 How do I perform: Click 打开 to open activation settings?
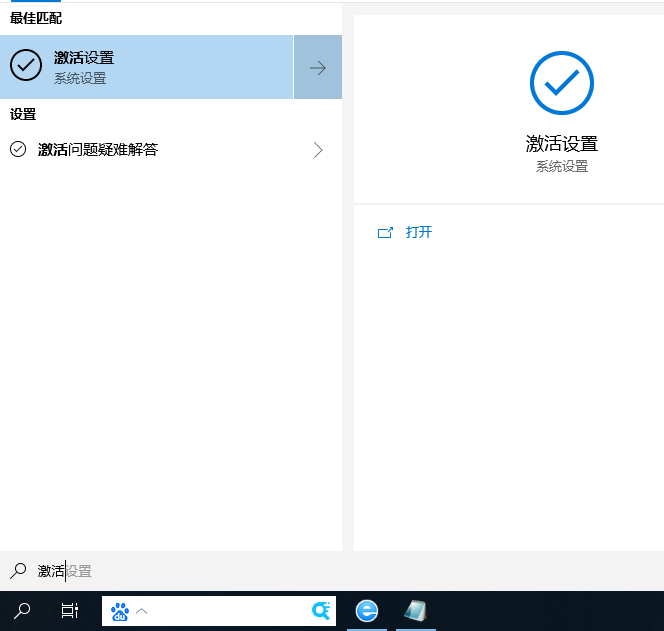(x=419, y=232)
